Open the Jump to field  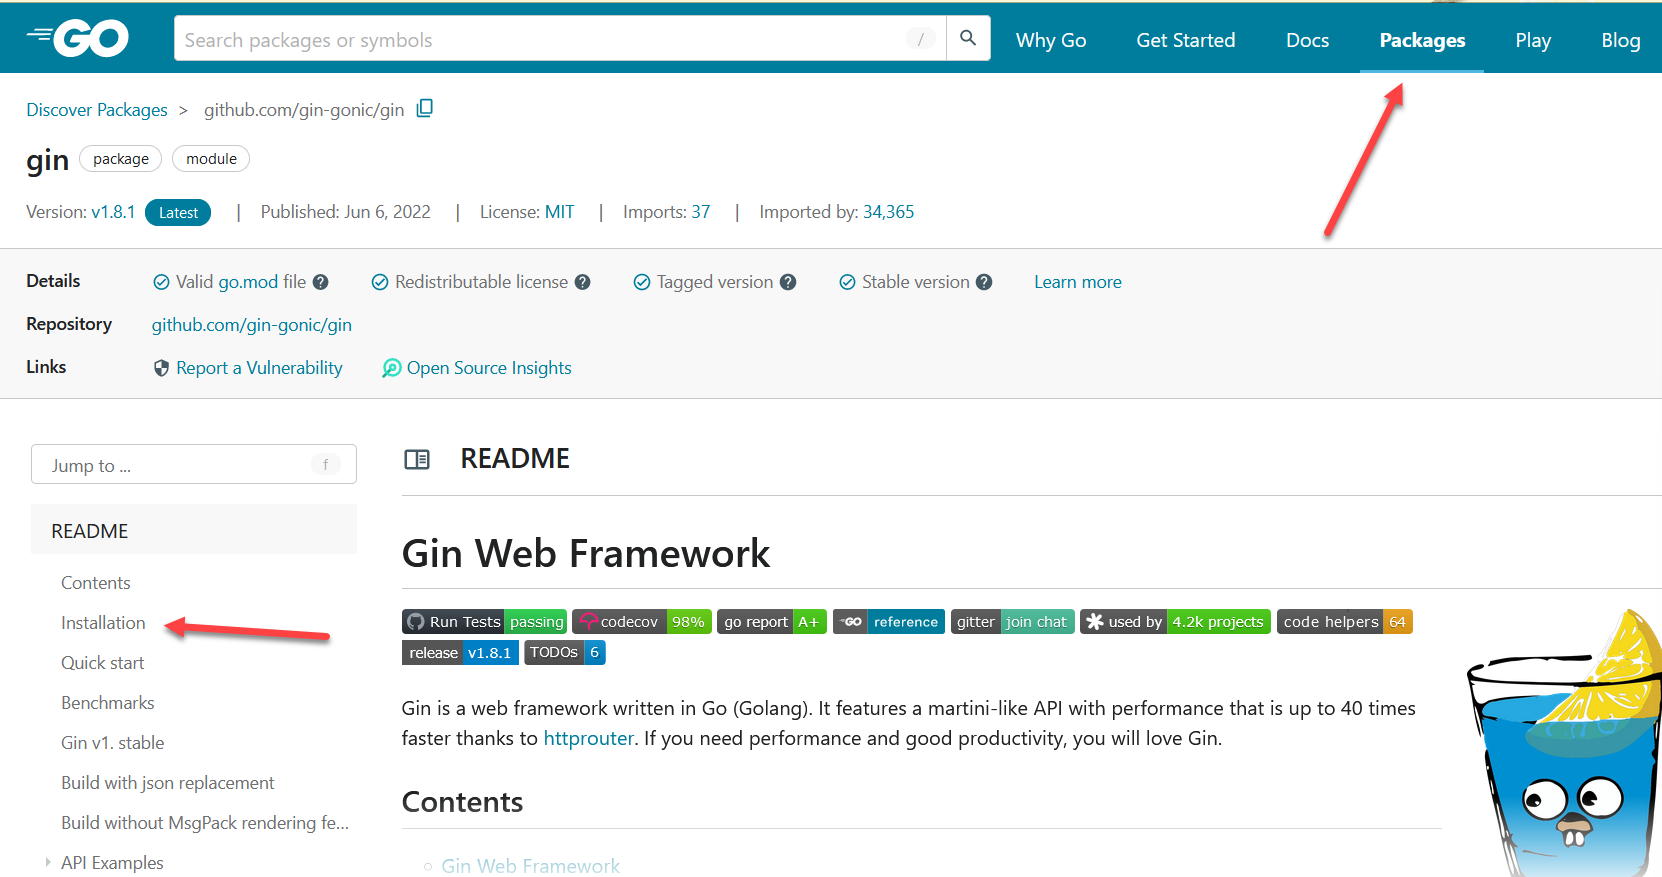coord(193,465)
